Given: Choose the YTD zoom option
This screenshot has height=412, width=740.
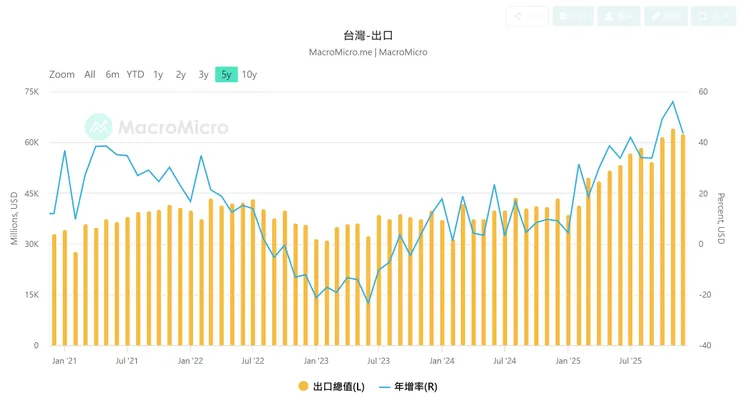Looking at the screenshot, I should coord(135,75).
